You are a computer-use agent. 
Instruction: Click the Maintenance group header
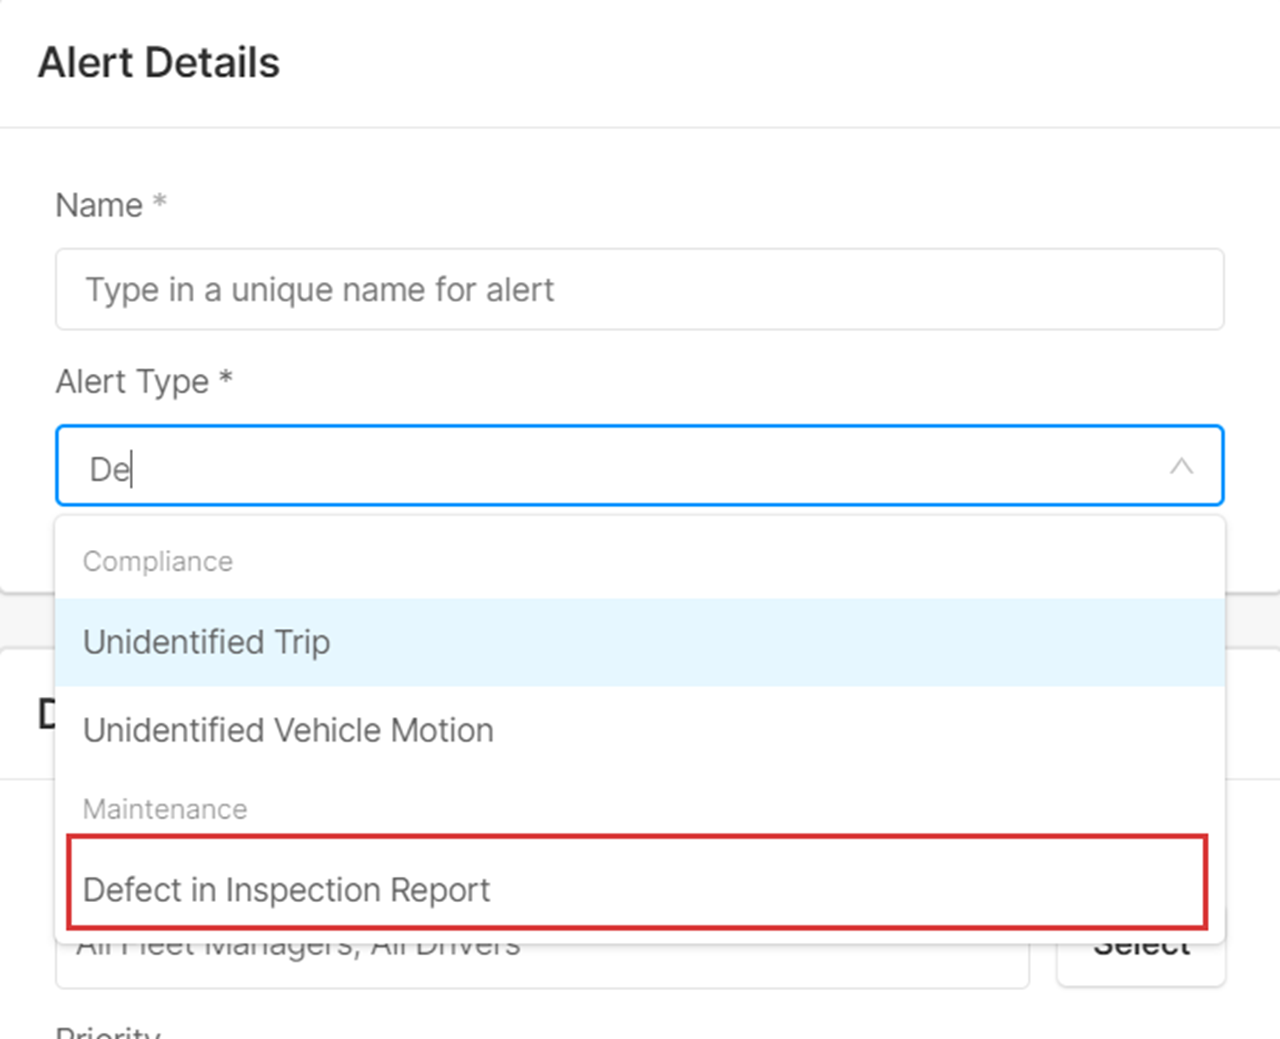[165, 809]
